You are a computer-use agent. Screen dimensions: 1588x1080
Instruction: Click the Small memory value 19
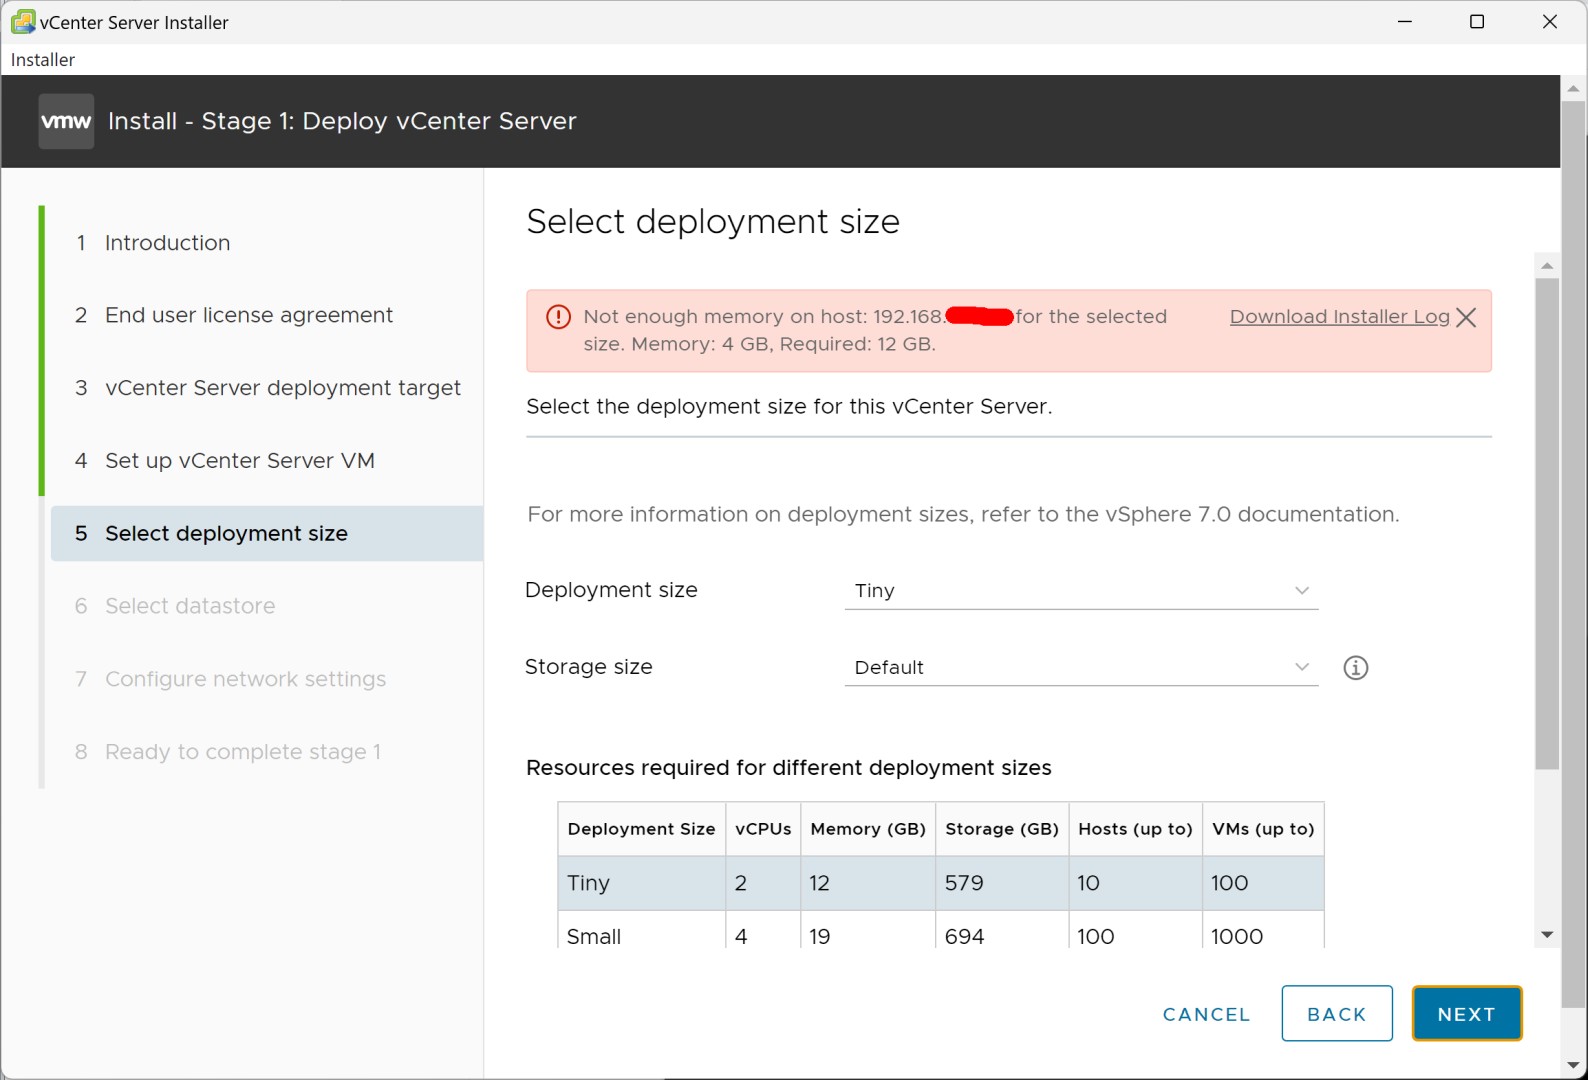click(x=820, y=937)
